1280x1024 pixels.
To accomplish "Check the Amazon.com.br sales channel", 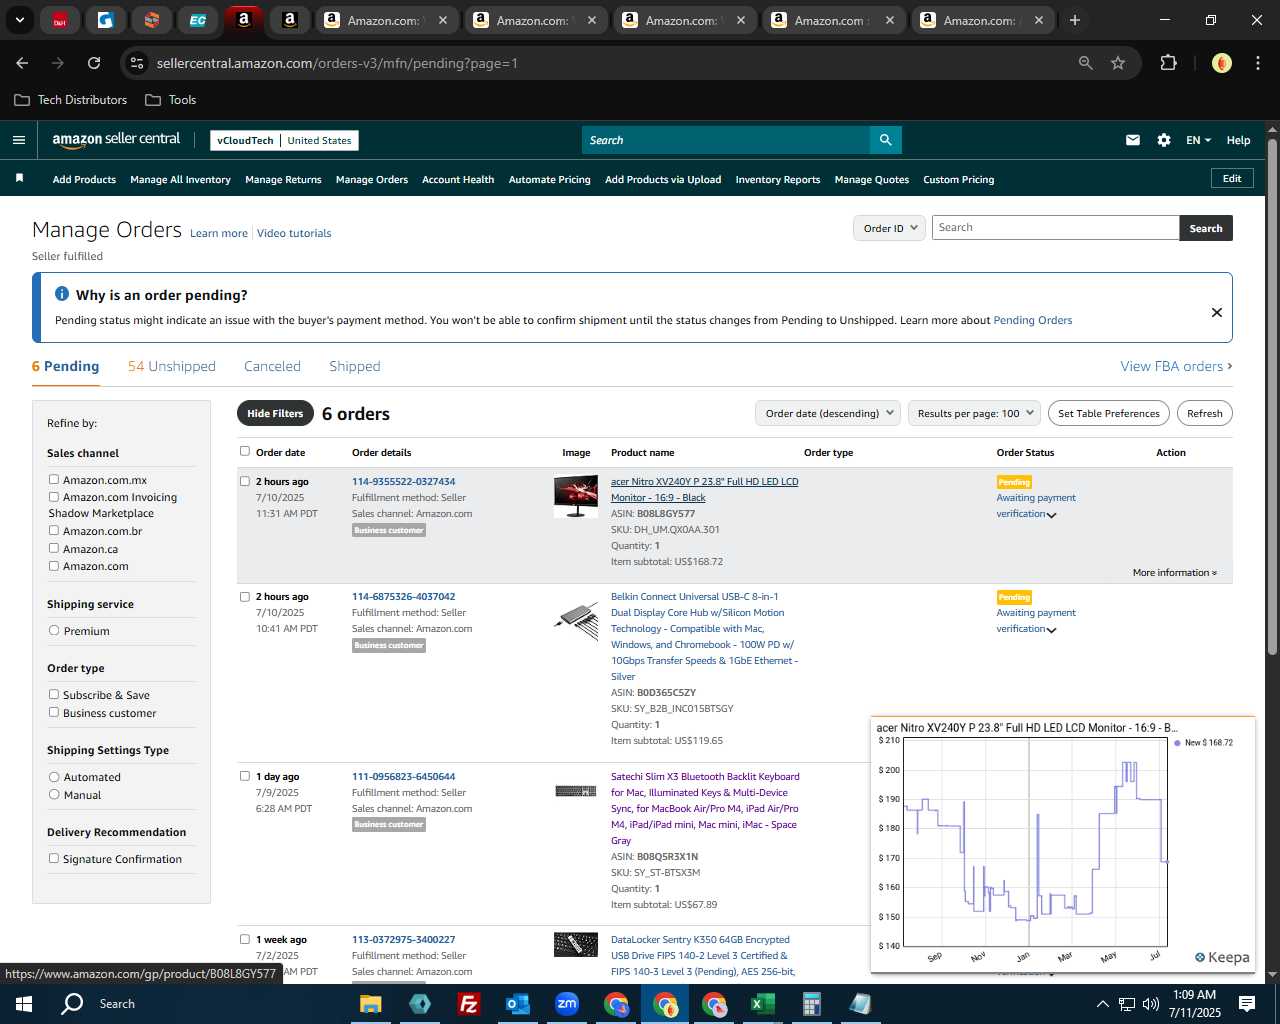I will pyautogui.click(x=54, y=531).
